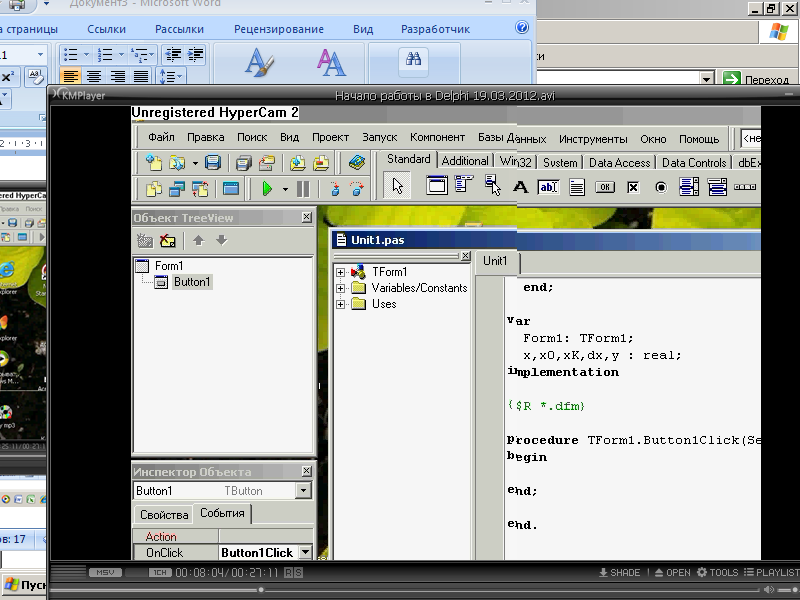
Task: Switch to the Data Access palette tab
Action: pos(619,163)
